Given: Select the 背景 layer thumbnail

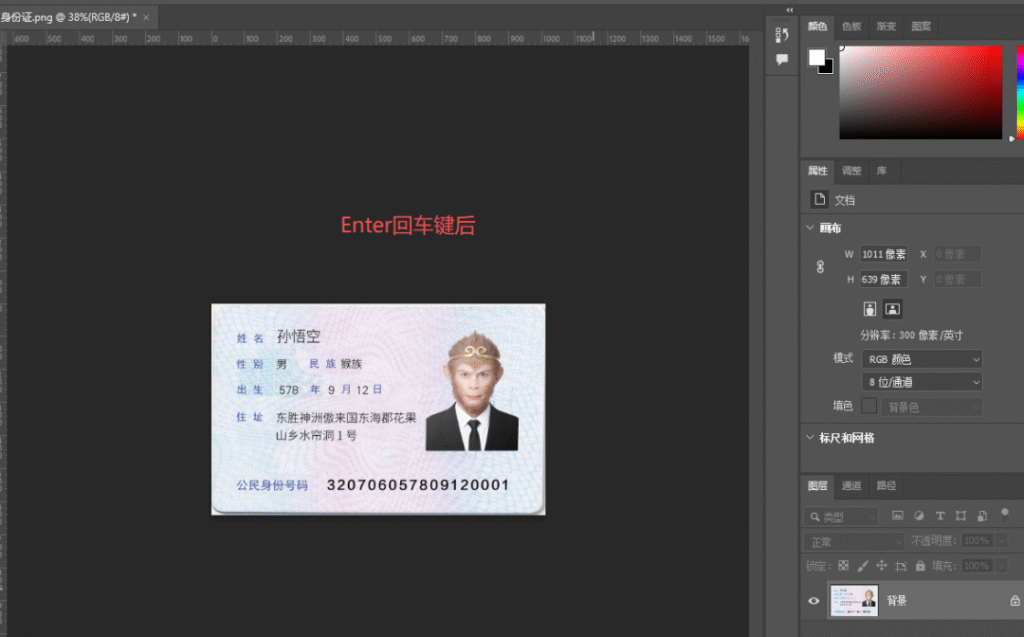Looking at the screenshot, I should tap(854, 600).
